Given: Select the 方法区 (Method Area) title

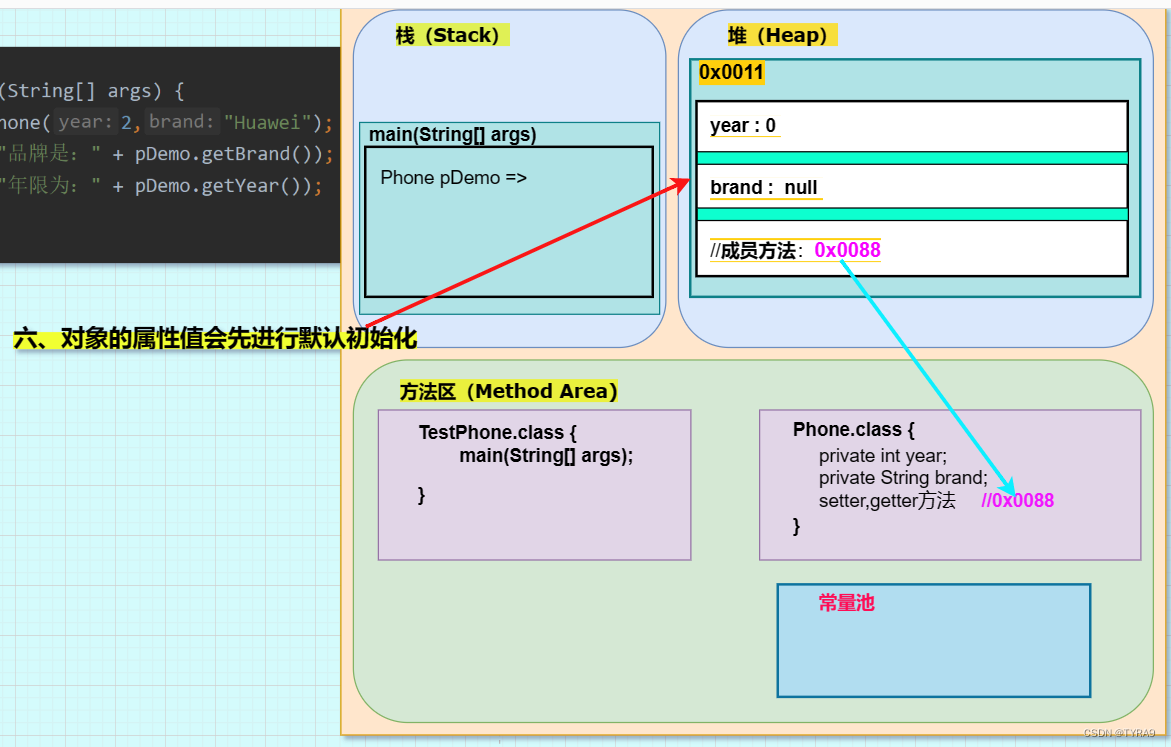Looking at the screenshot, I should (509, 391).
